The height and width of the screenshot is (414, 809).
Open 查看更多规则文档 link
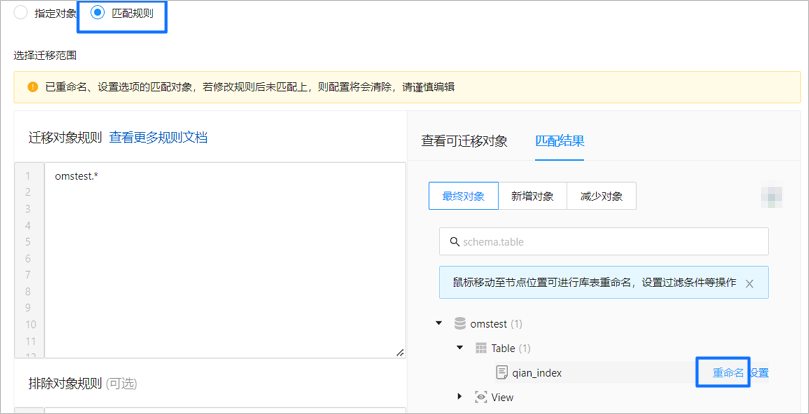click(158, 137)
